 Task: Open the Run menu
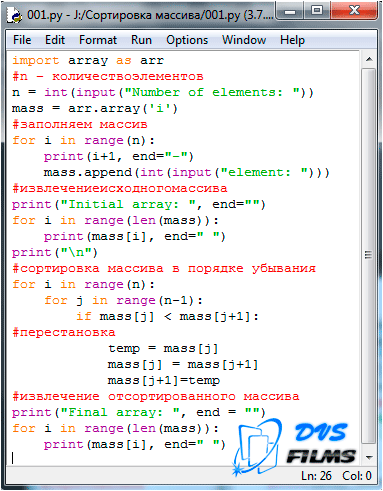141,40
